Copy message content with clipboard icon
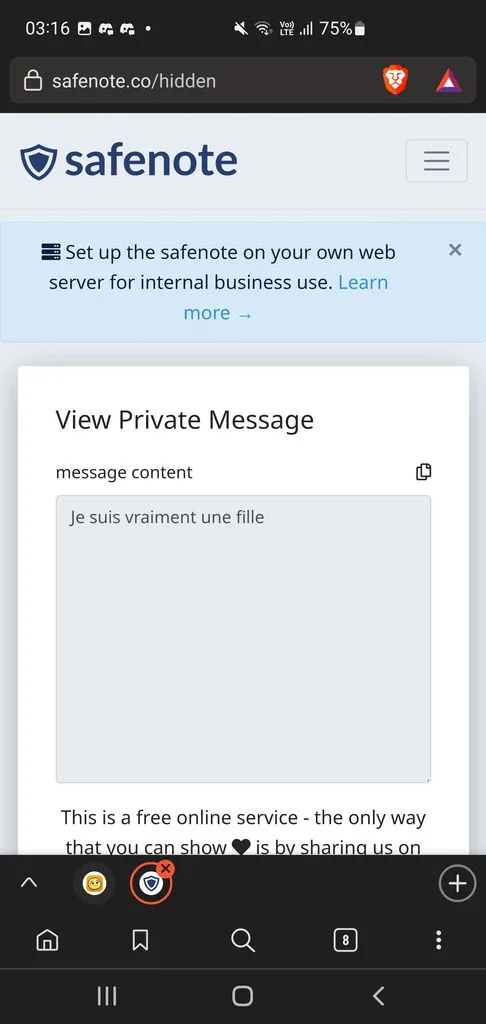 pos(423,472)
